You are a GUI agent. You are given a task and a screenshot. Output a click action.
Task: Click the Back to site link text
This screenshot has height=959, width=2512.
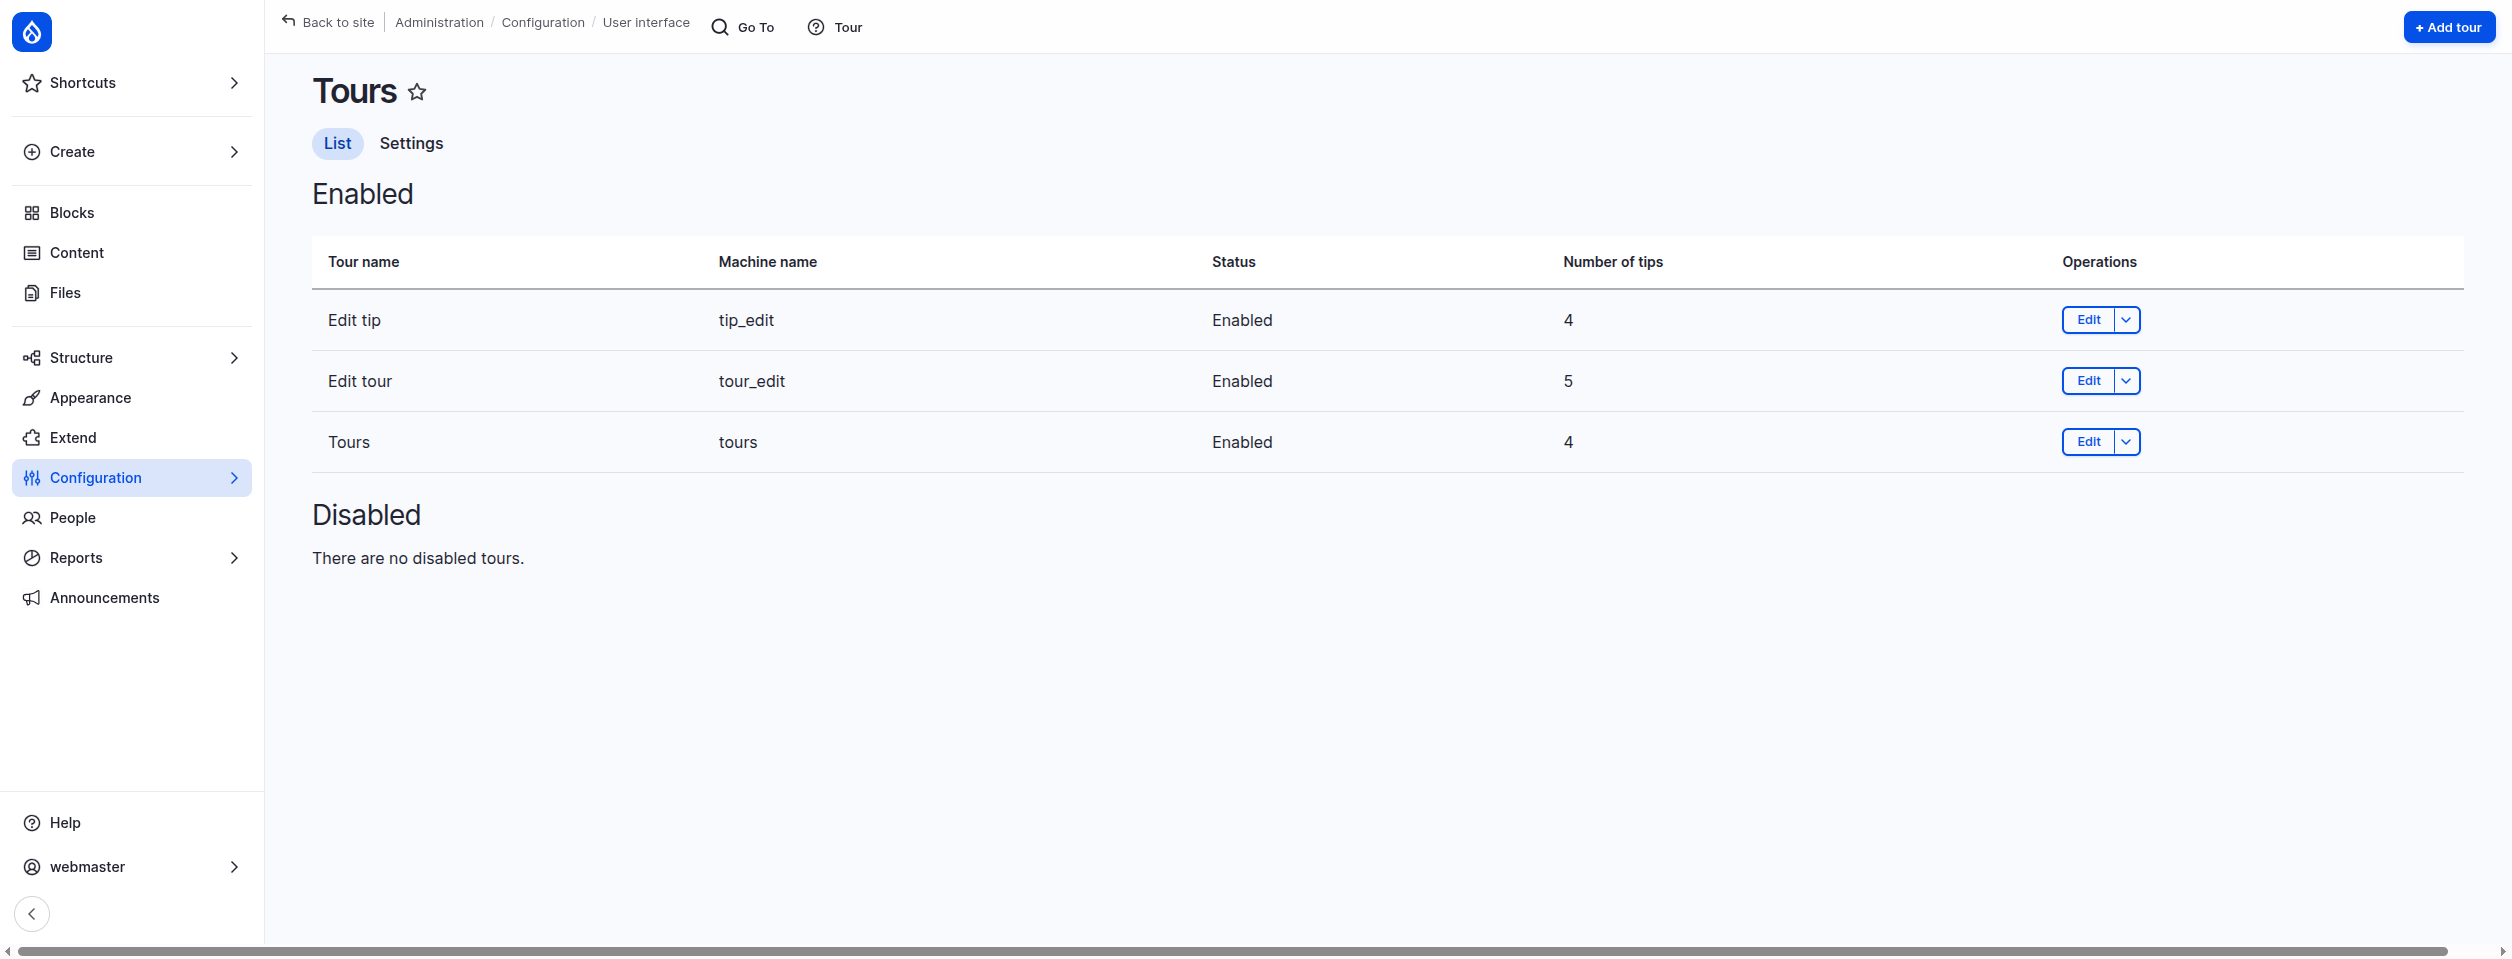(339, 23)
